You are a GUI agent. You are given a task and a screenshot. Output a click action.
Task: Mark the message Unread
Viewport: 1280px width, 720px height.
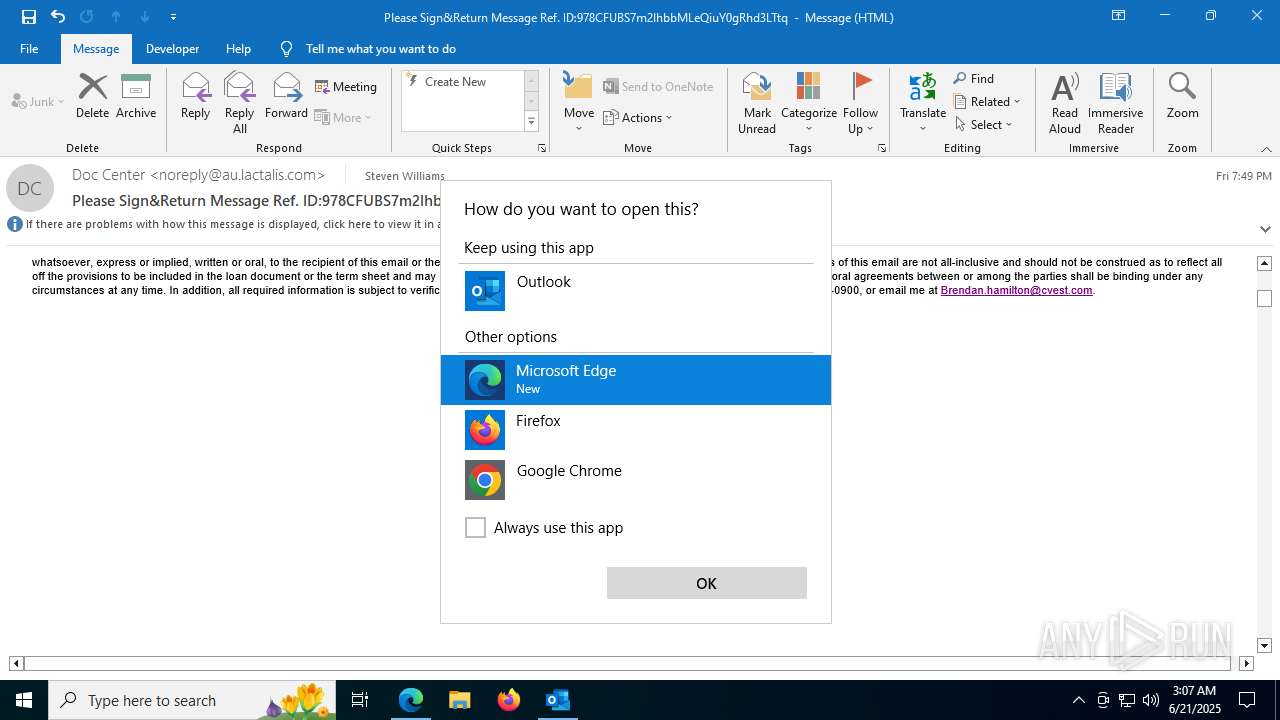click(x=757, y=103)
